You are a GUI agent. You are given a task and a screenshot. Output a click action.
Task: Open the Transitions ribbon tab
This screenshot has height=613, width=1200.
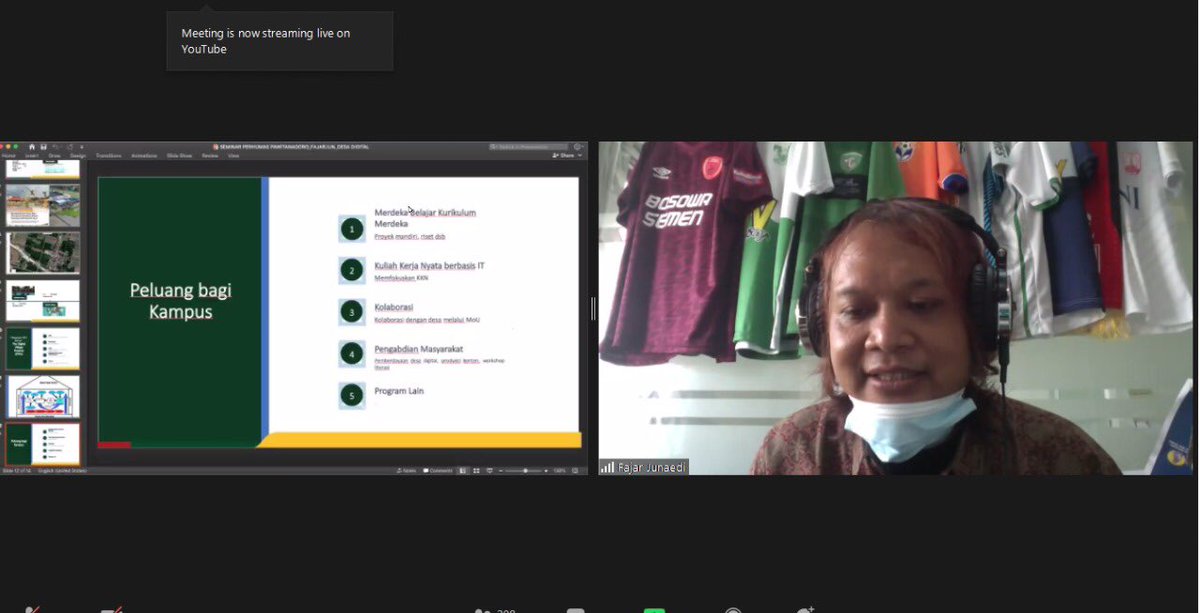108,156
